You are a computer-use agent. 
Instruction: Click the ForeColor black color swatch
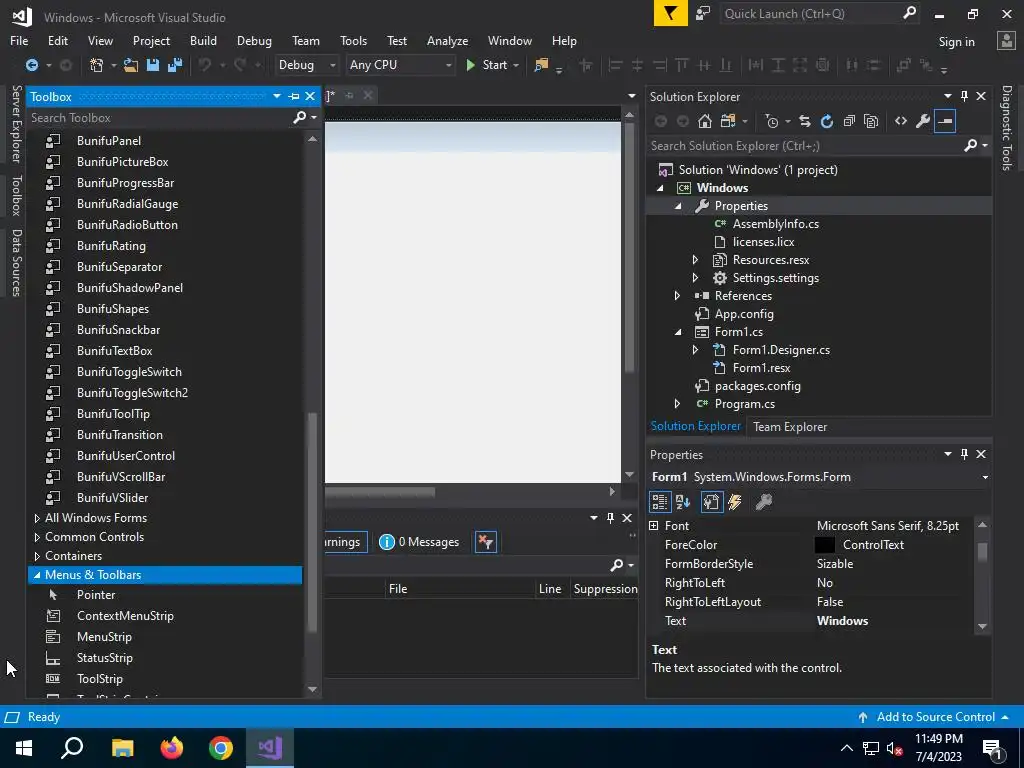point(825,545)
